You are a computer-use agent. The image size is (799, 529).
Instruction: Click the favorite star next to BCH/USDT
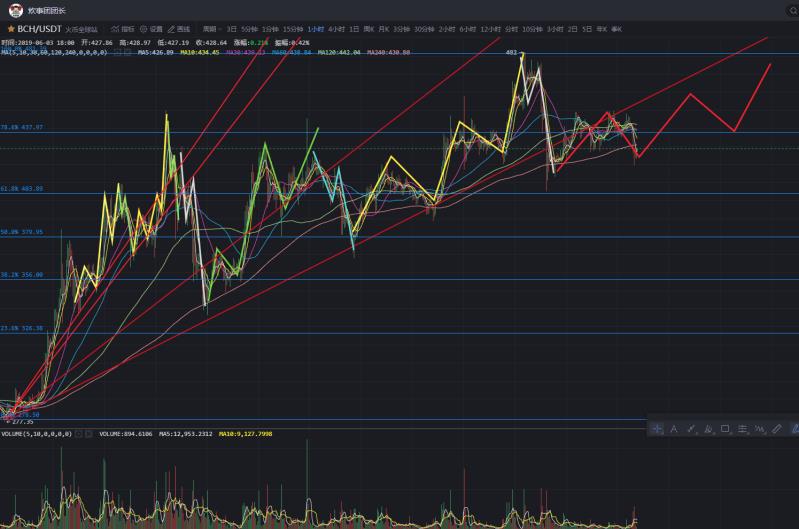(x=11, y=29)
